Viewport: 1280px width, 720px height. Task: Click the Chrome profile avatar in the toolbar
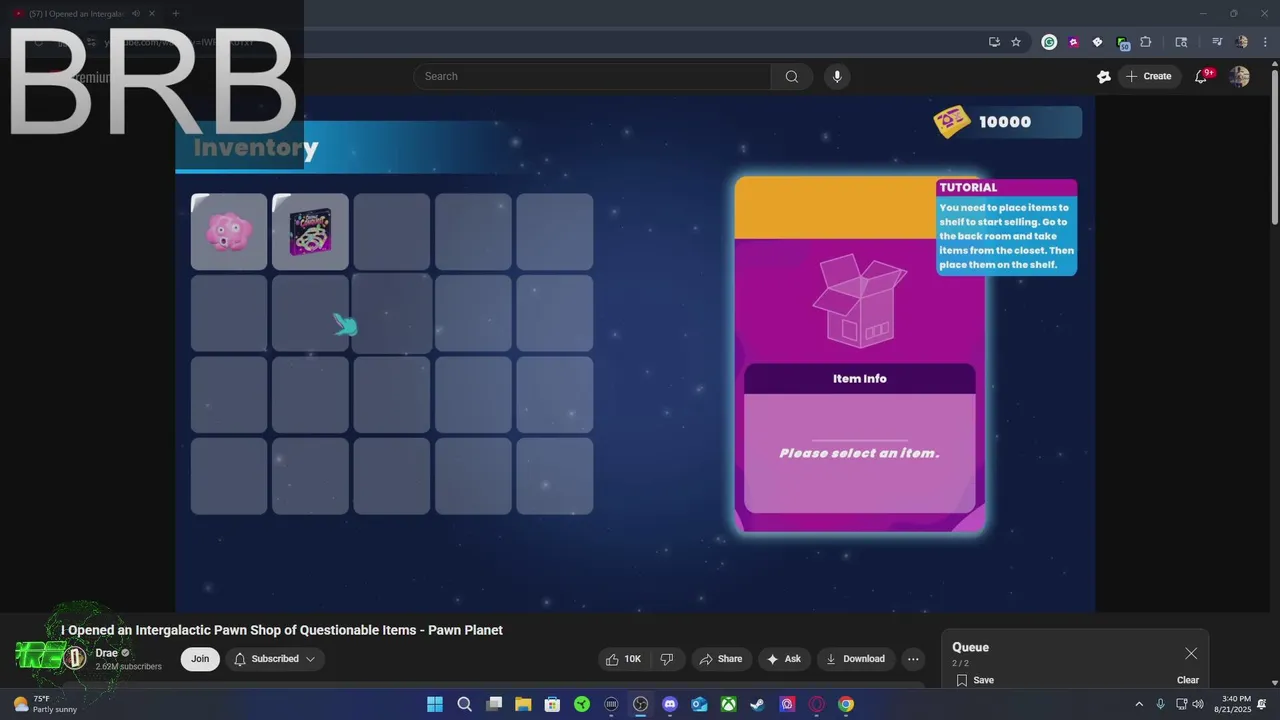pyautogui.click(x=1242, y=42)
